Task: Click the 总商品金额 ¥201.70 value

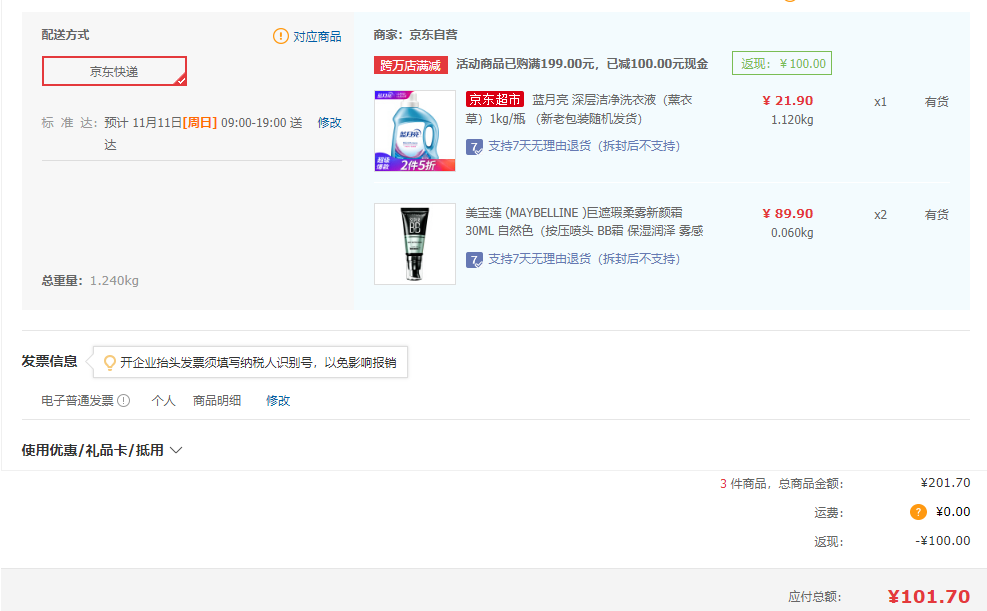Action: (x=945, y=483)
